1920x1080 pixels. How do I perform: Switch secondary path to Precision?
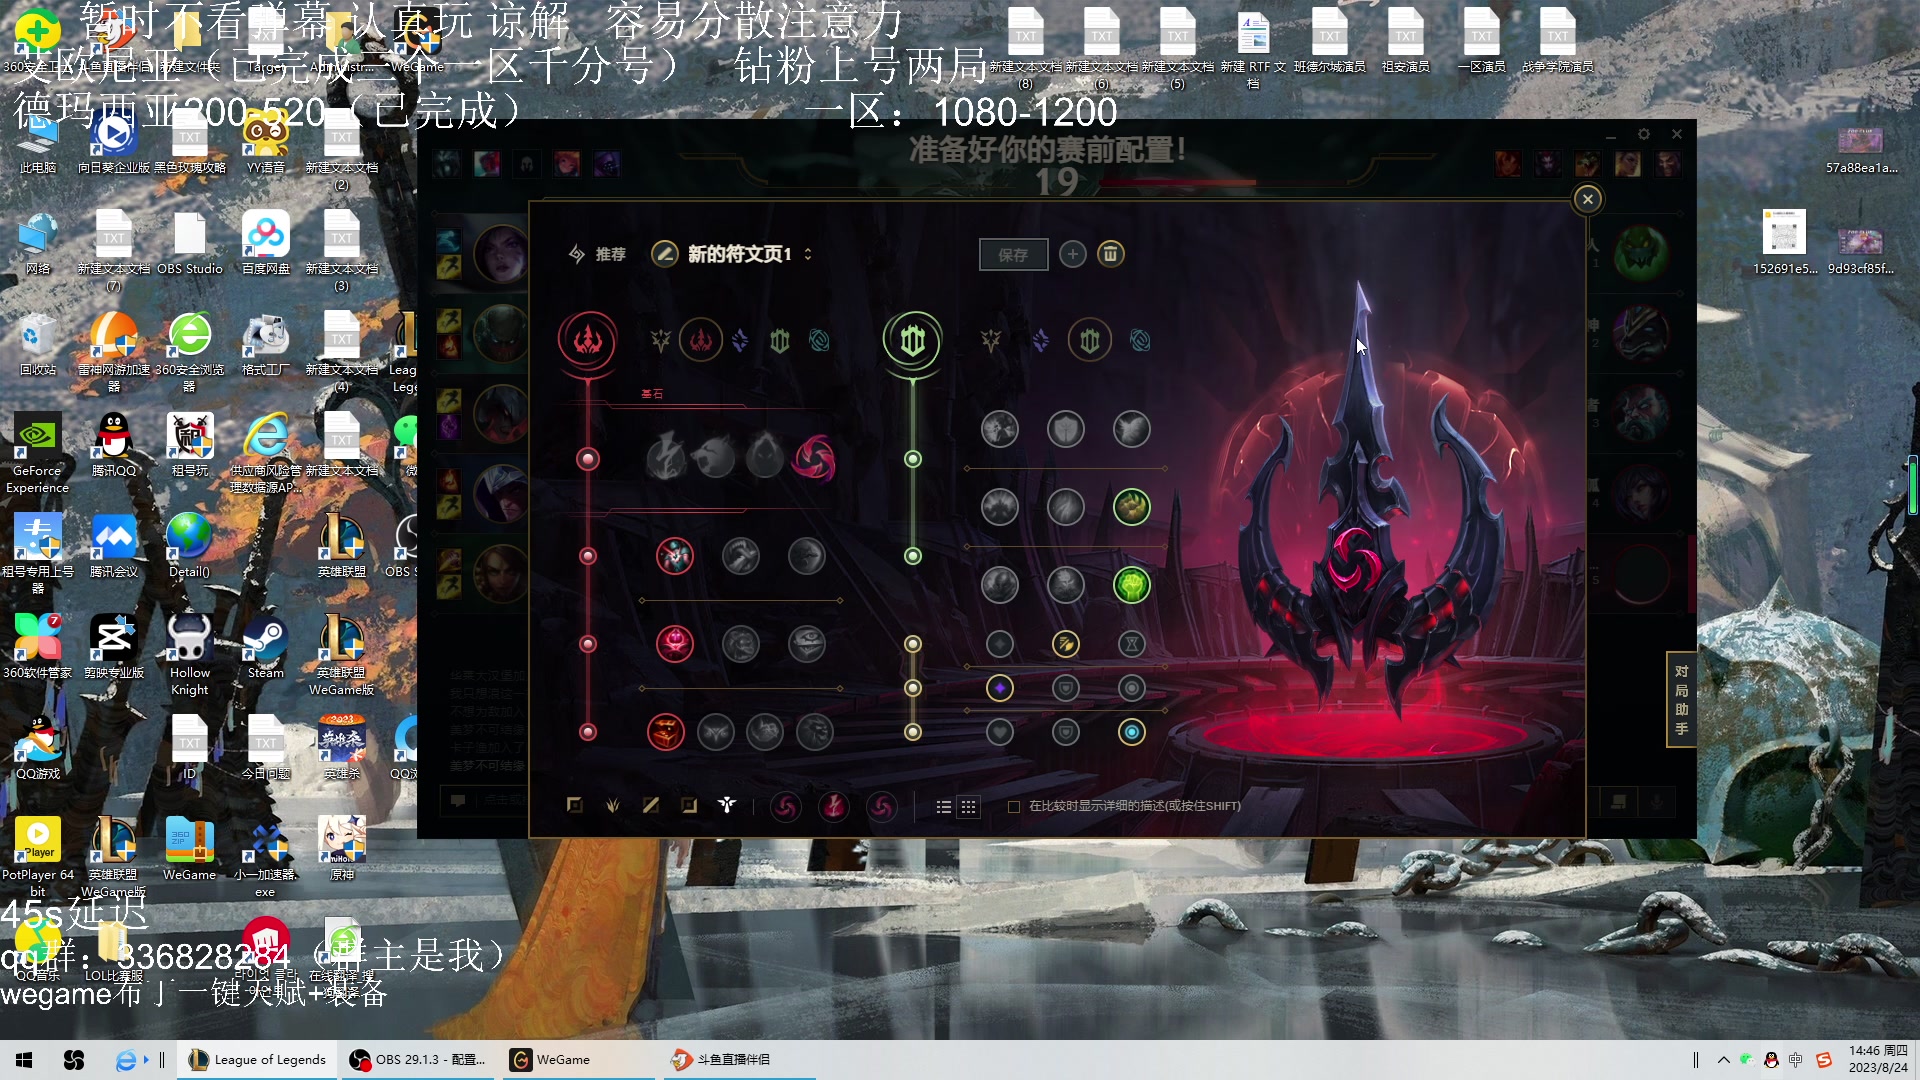991,341
